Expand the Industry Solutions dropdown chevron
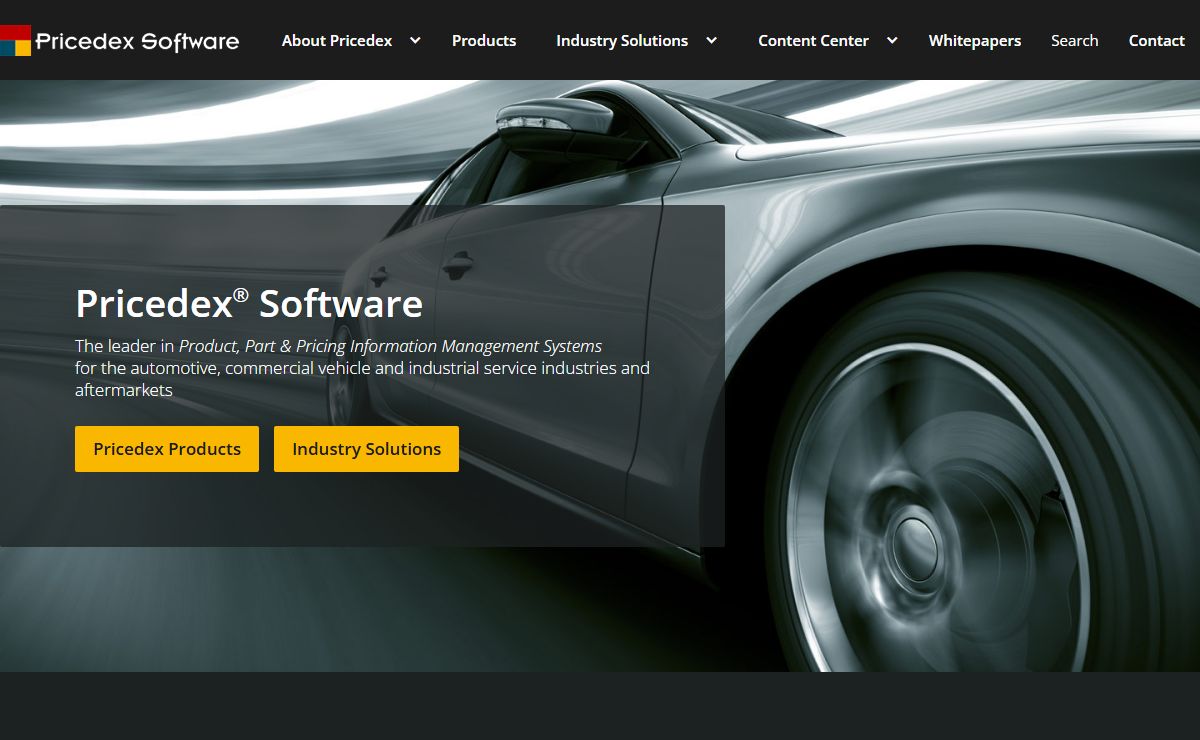Image resolution: width=1200 pixels, height=740 pixels. point(712,41)
